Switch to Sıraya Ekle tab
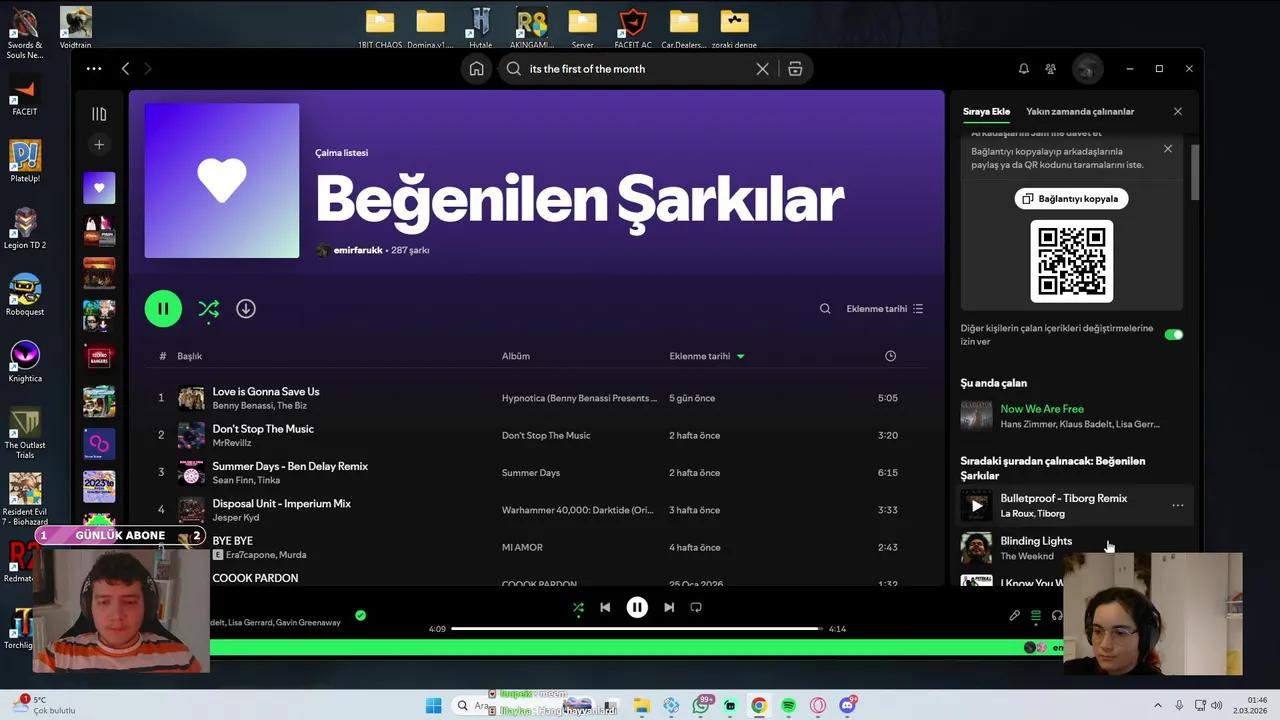Image resolution: width=1280 pixels, height=720 pixels. coord(986,112)
